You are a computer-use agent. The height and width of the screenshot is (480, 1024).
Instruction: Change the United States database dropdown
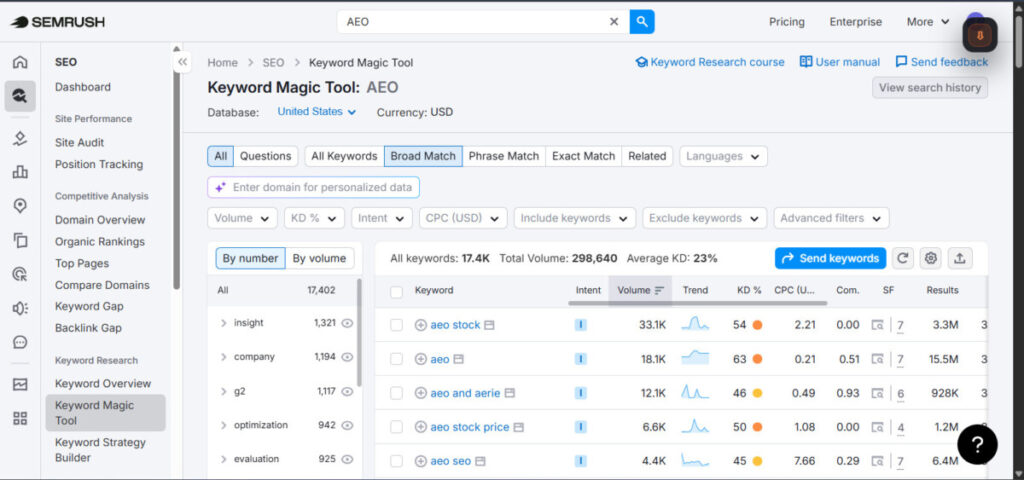click(317, 112)
